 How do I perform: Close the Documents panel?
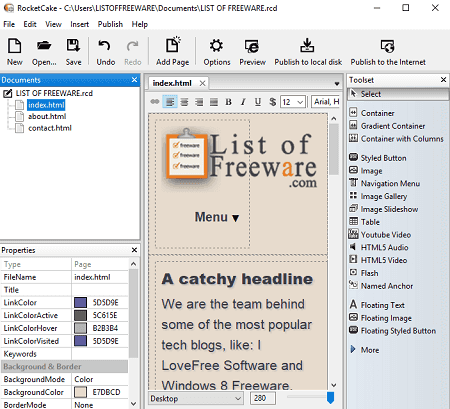134,80
